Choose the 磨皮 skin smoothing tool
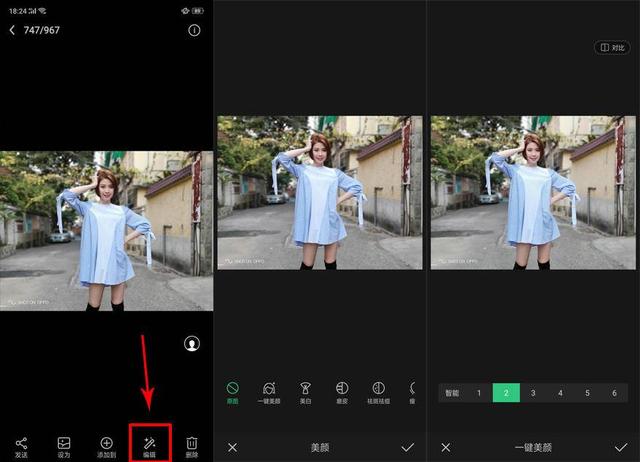 (x=341, y=391)
